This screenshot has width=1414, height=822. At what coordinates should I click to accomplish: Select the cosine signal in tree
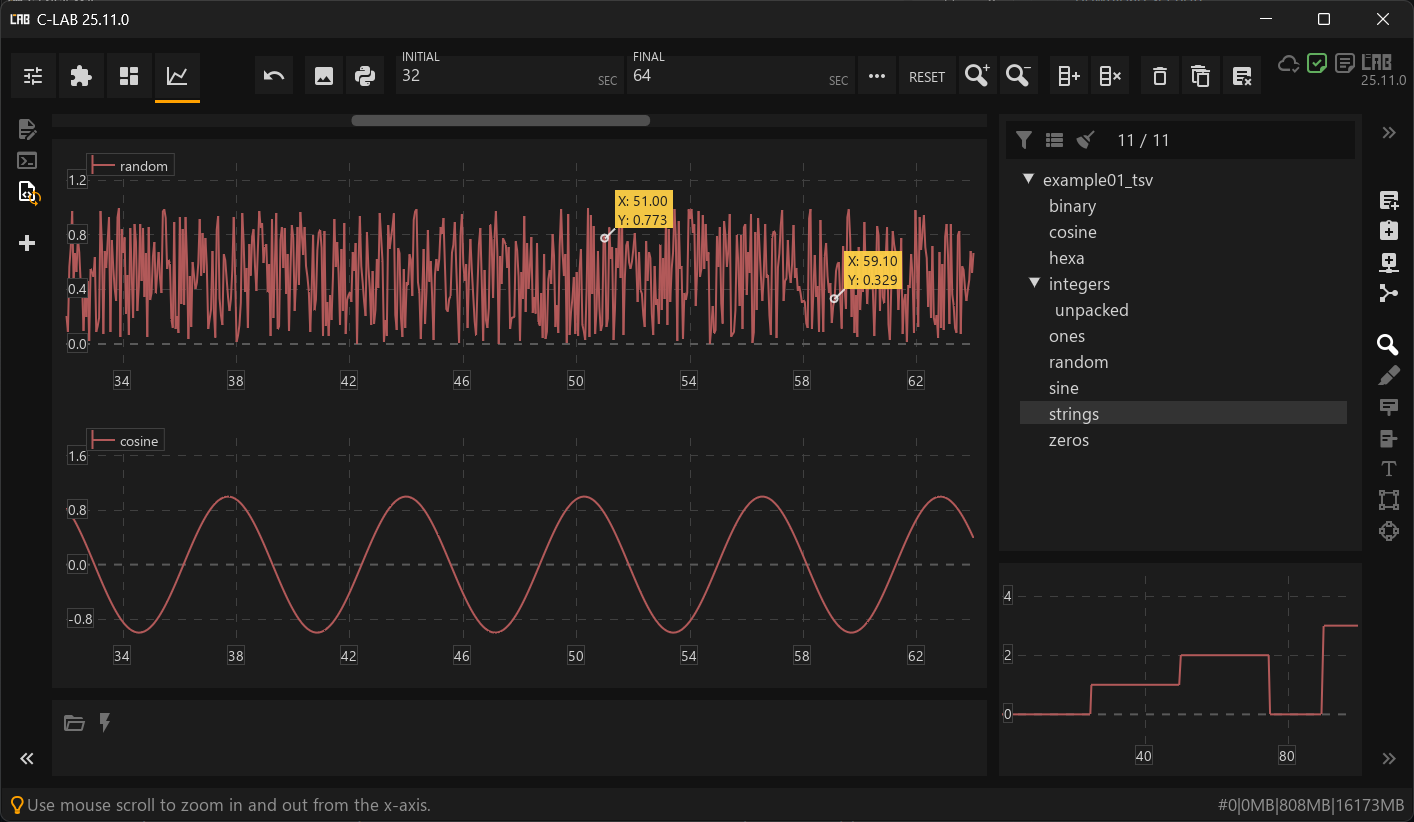pyautogui.click(x=1073, y=232)
